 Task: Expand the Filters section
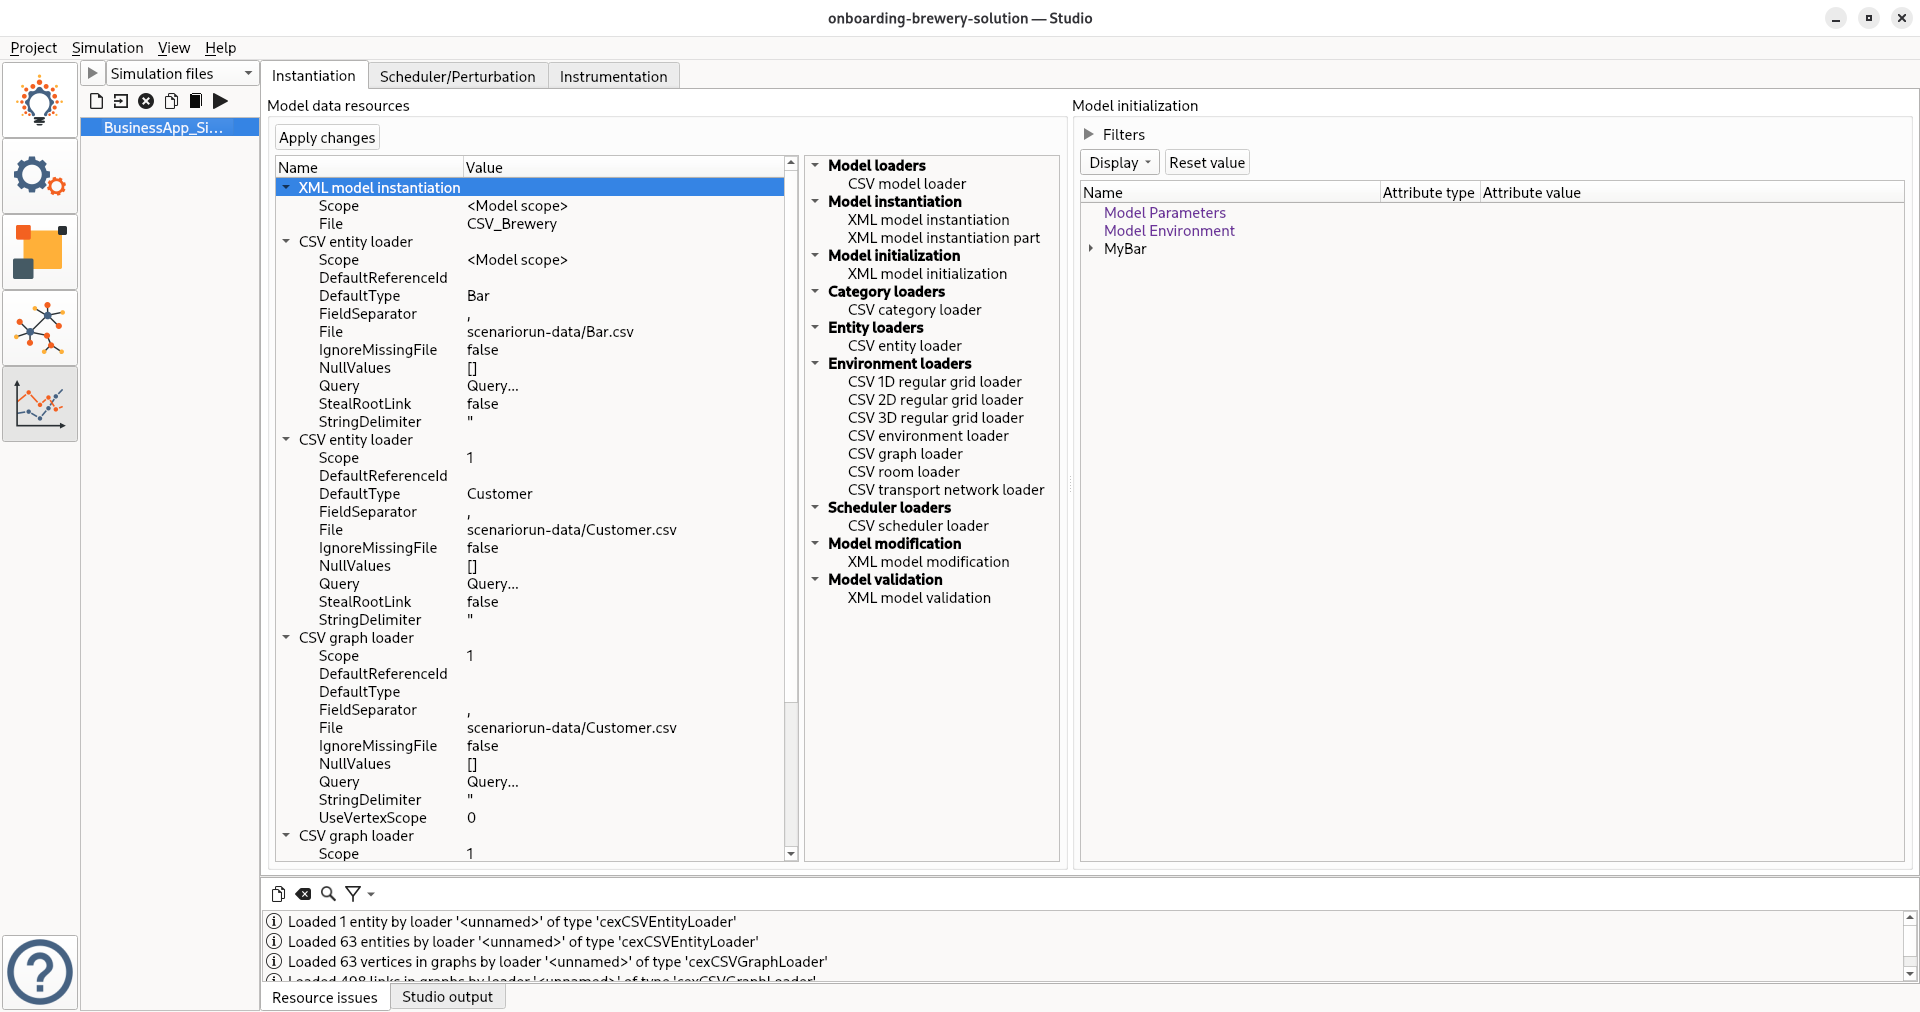tap(1089, 135)
